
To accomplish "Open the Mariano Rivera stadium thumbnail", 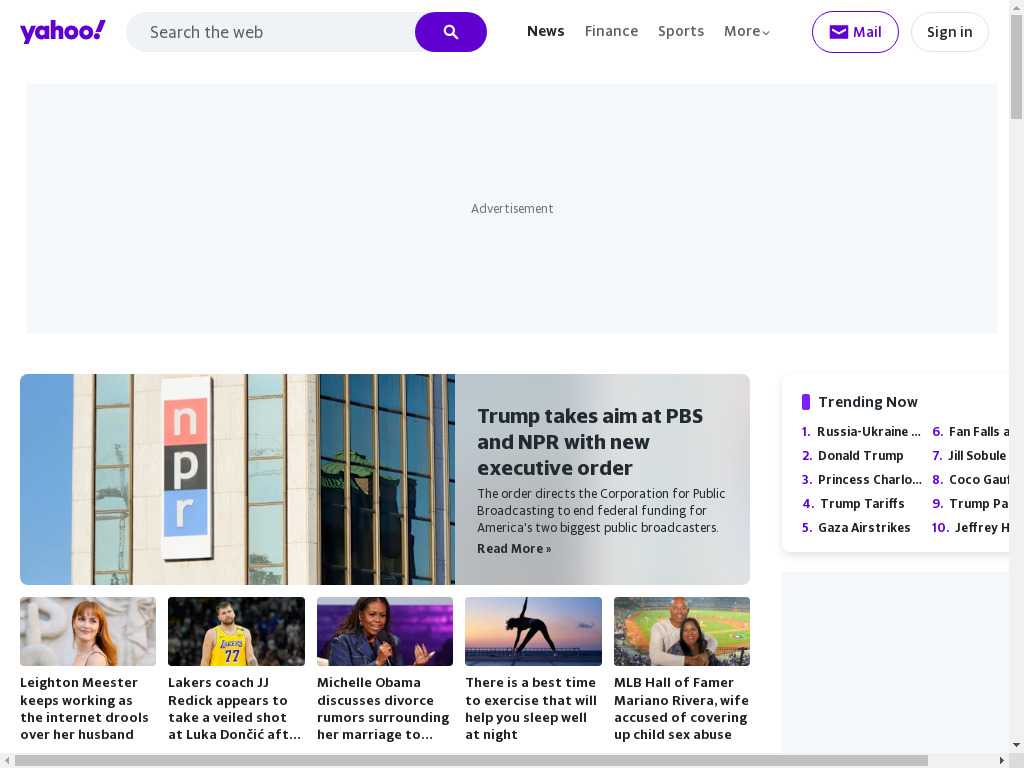I will point(682,632).
